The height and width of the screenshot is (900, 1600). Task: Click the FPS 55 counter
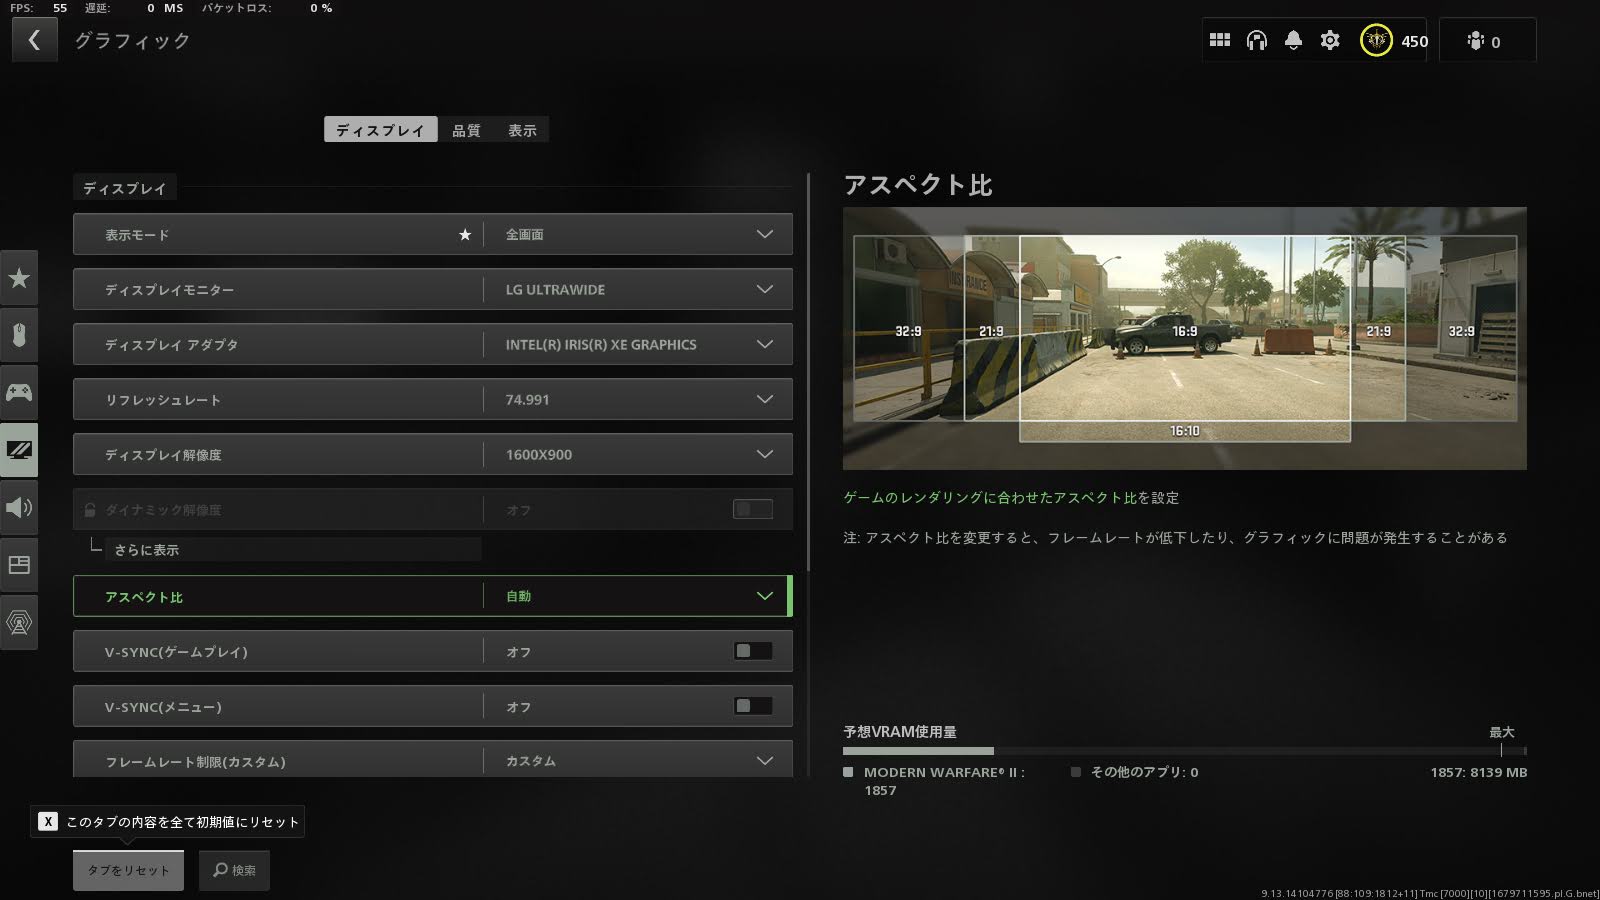click(39, 8)
